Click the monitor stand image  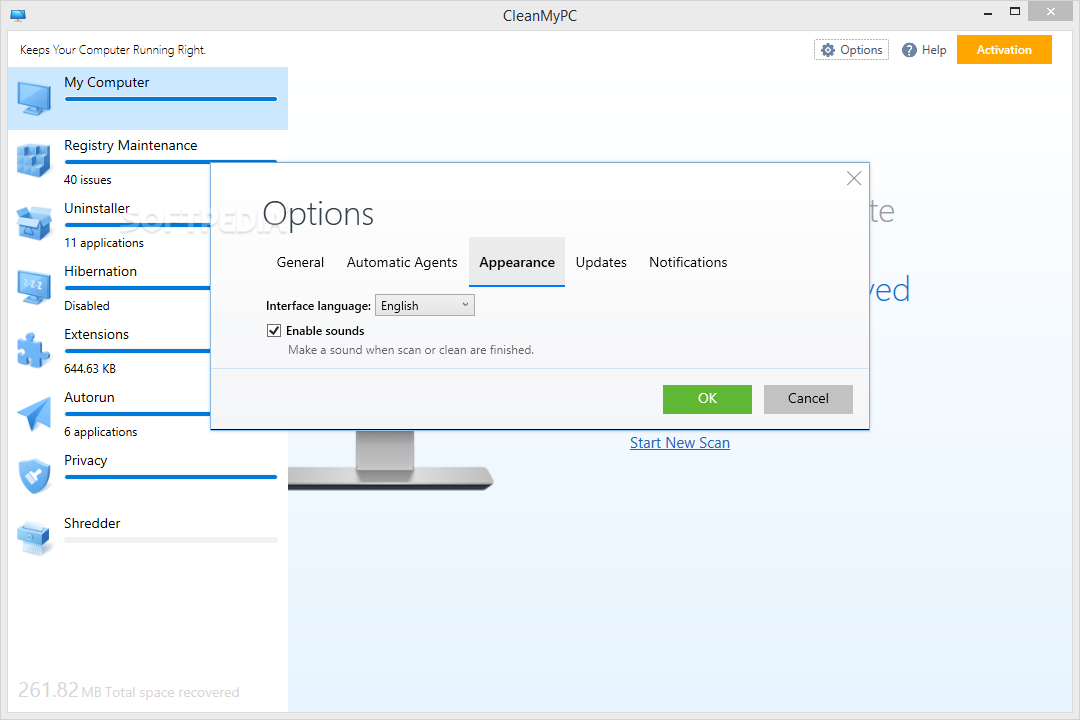click(390, 462)
